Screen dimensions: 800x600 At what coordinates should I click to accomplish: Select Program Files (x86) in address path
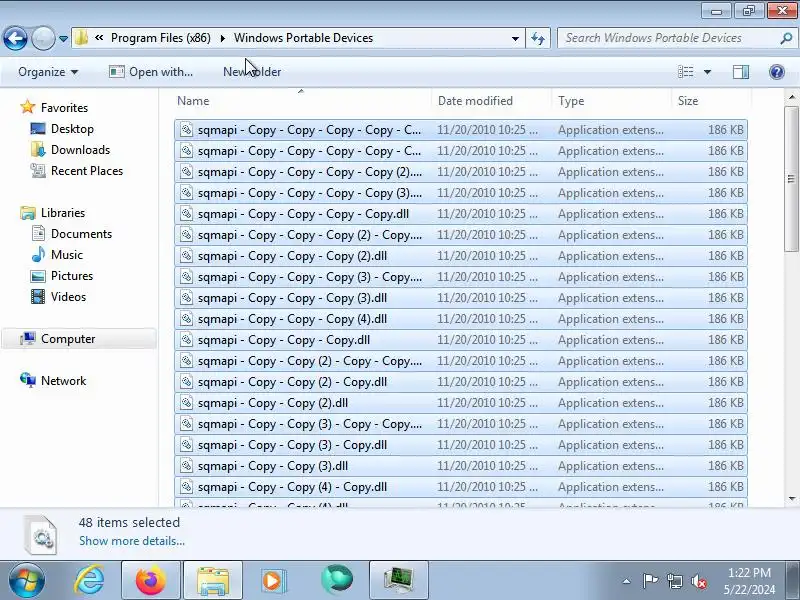click(x=161, y=38)
